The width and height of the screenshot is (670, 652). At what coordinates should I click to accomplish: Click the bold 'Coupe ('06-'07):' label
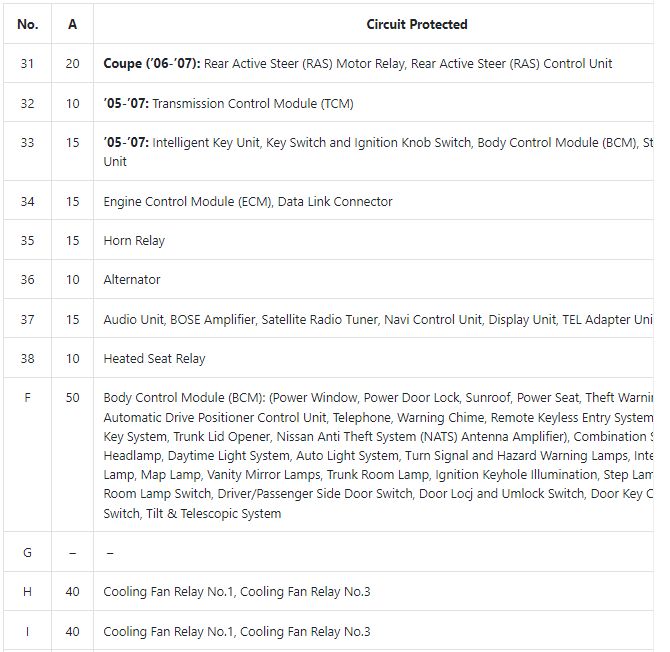pyautogui.click(x=152, y=64)
